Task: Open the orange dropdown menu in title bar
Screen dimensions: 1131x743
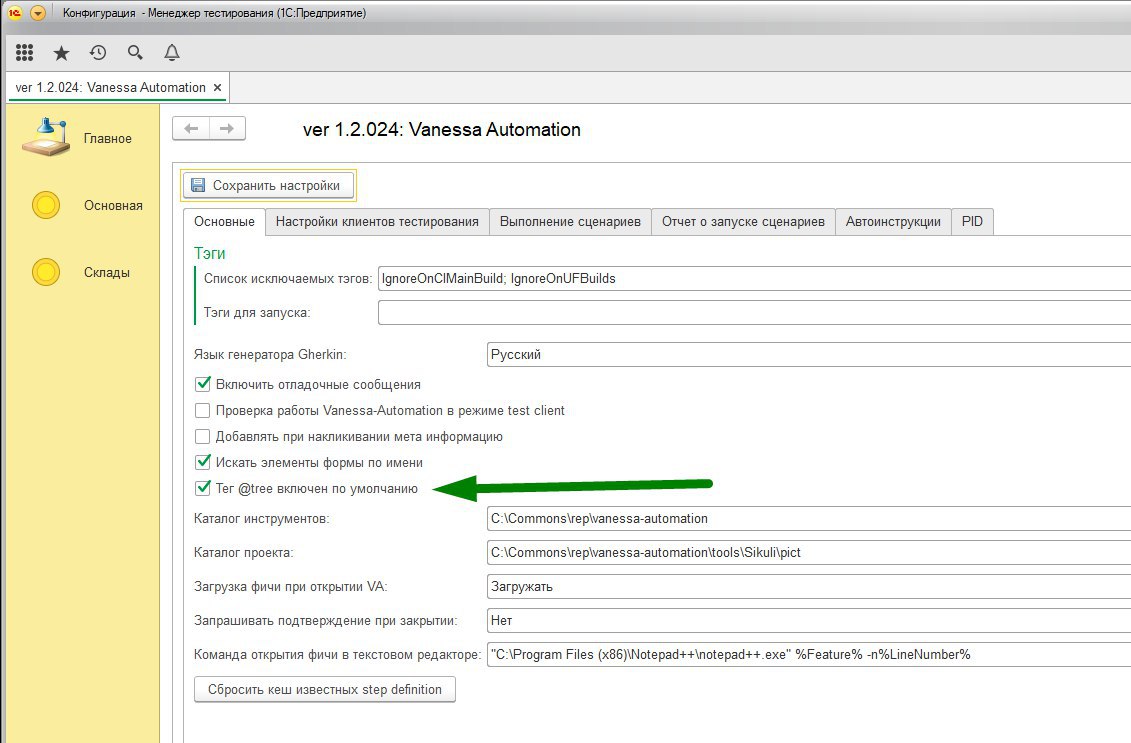Action: (x=38, y=13)
